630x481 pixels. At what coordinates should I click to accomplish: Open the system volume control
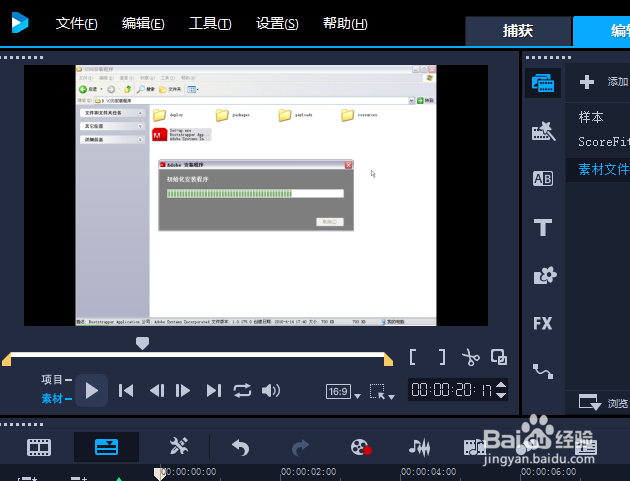(x=271, y=391)
